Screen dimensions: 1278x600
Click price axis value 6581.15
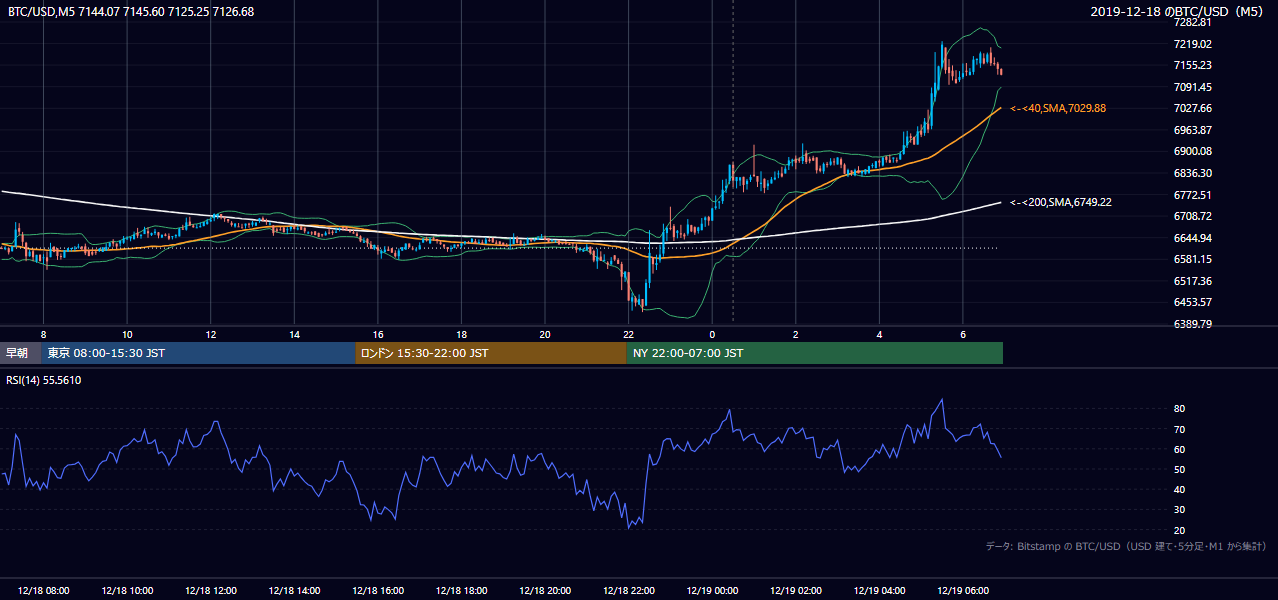pos(1192,259)
